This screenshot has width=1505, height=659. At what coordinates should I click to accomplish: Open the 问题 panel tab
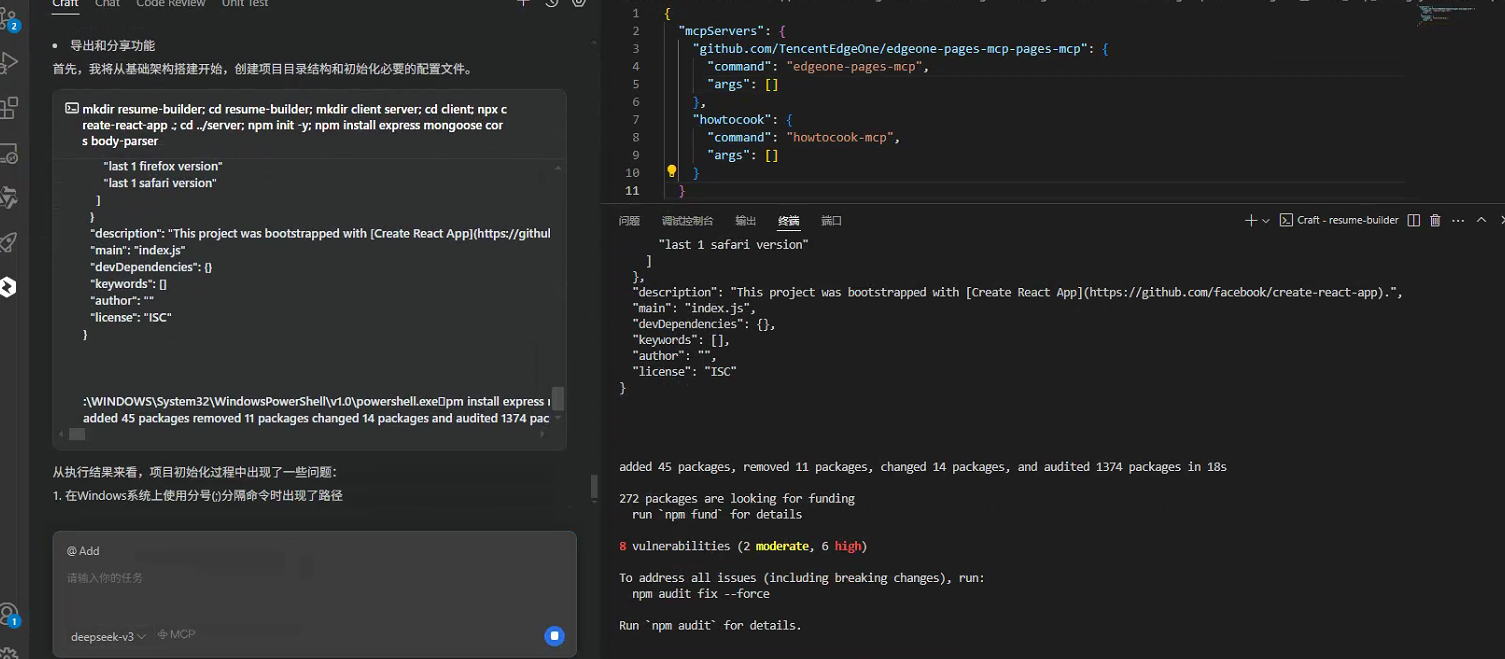pyautogui.click(x=629, y=221)
